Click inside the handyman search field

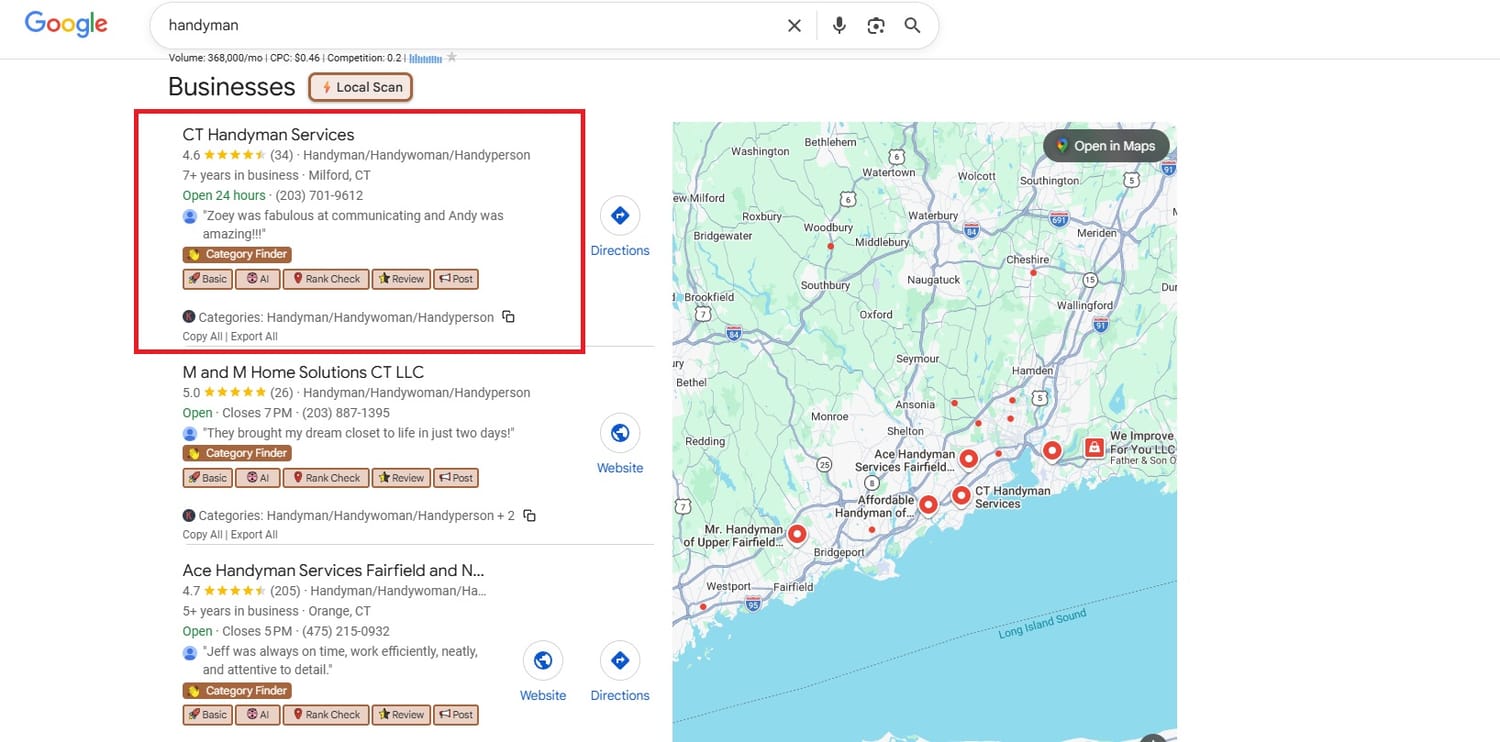(470, 25)
